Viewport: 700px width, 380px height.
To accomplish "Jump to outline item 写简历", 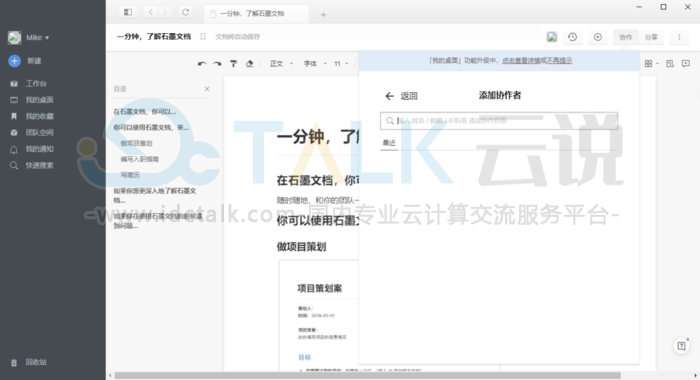I will [x=130, y=175].
